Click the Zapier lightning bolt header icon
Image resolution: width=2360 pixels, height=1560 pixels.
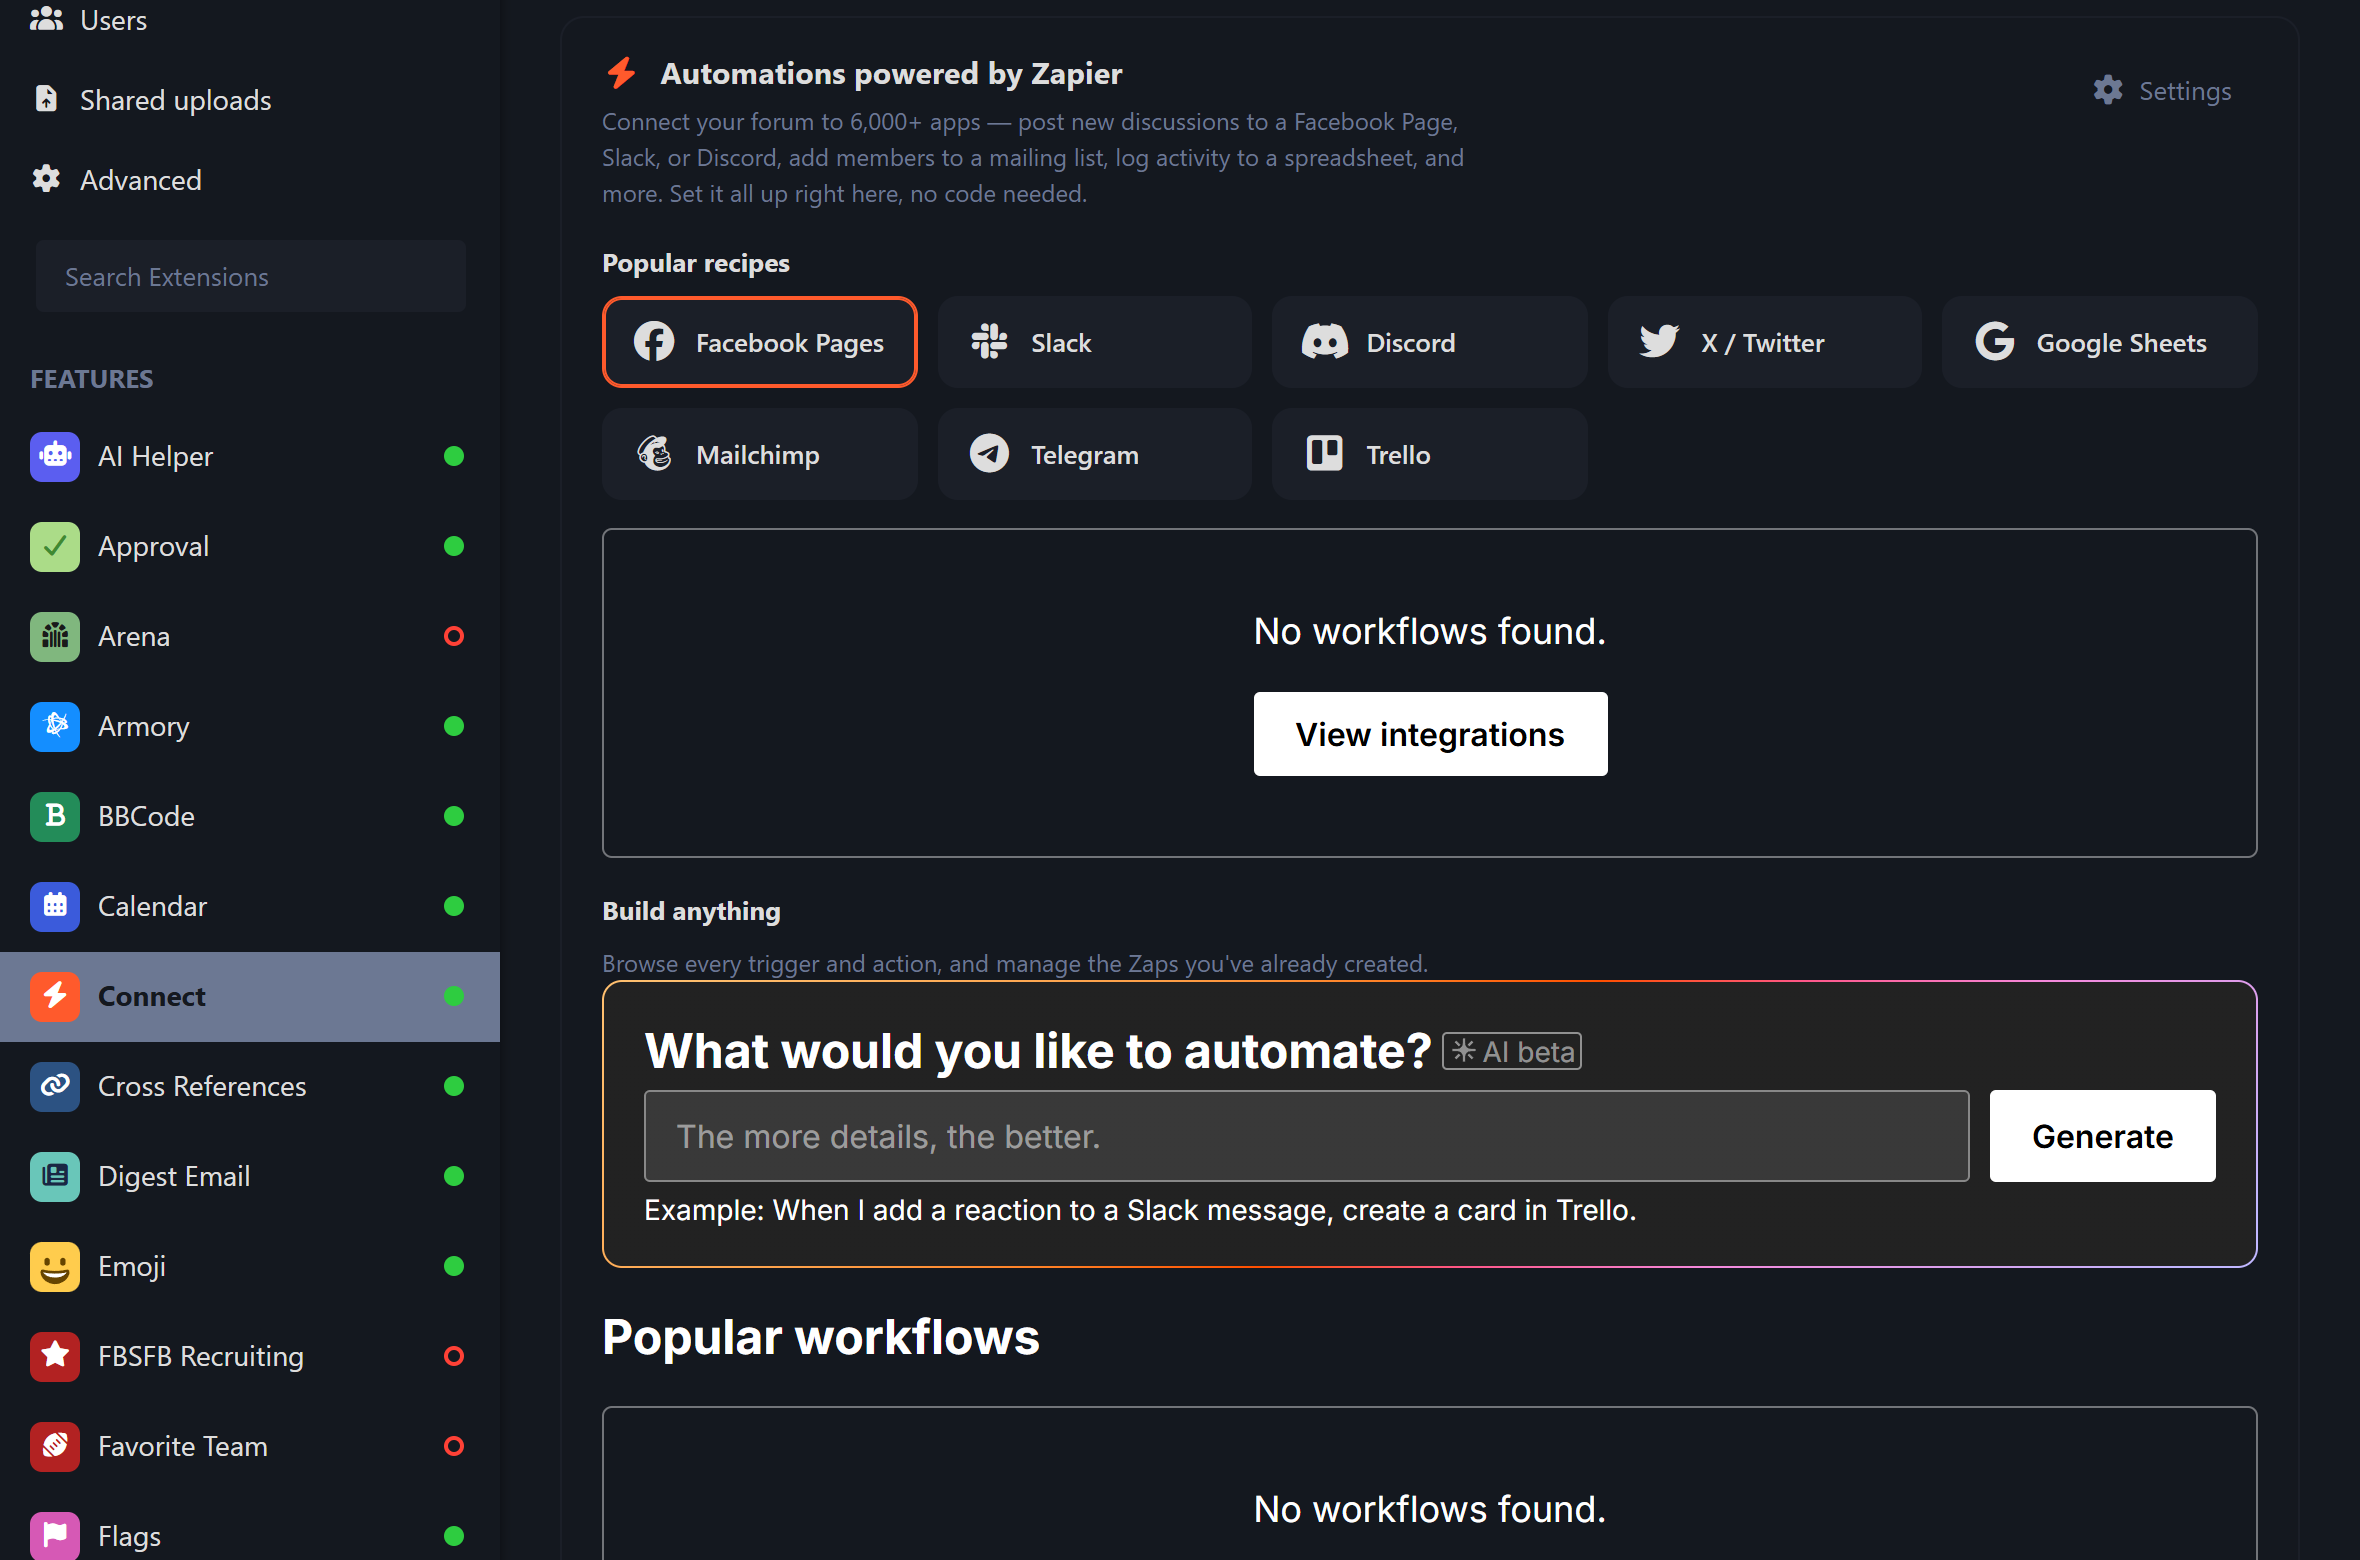tap(621, 73)
